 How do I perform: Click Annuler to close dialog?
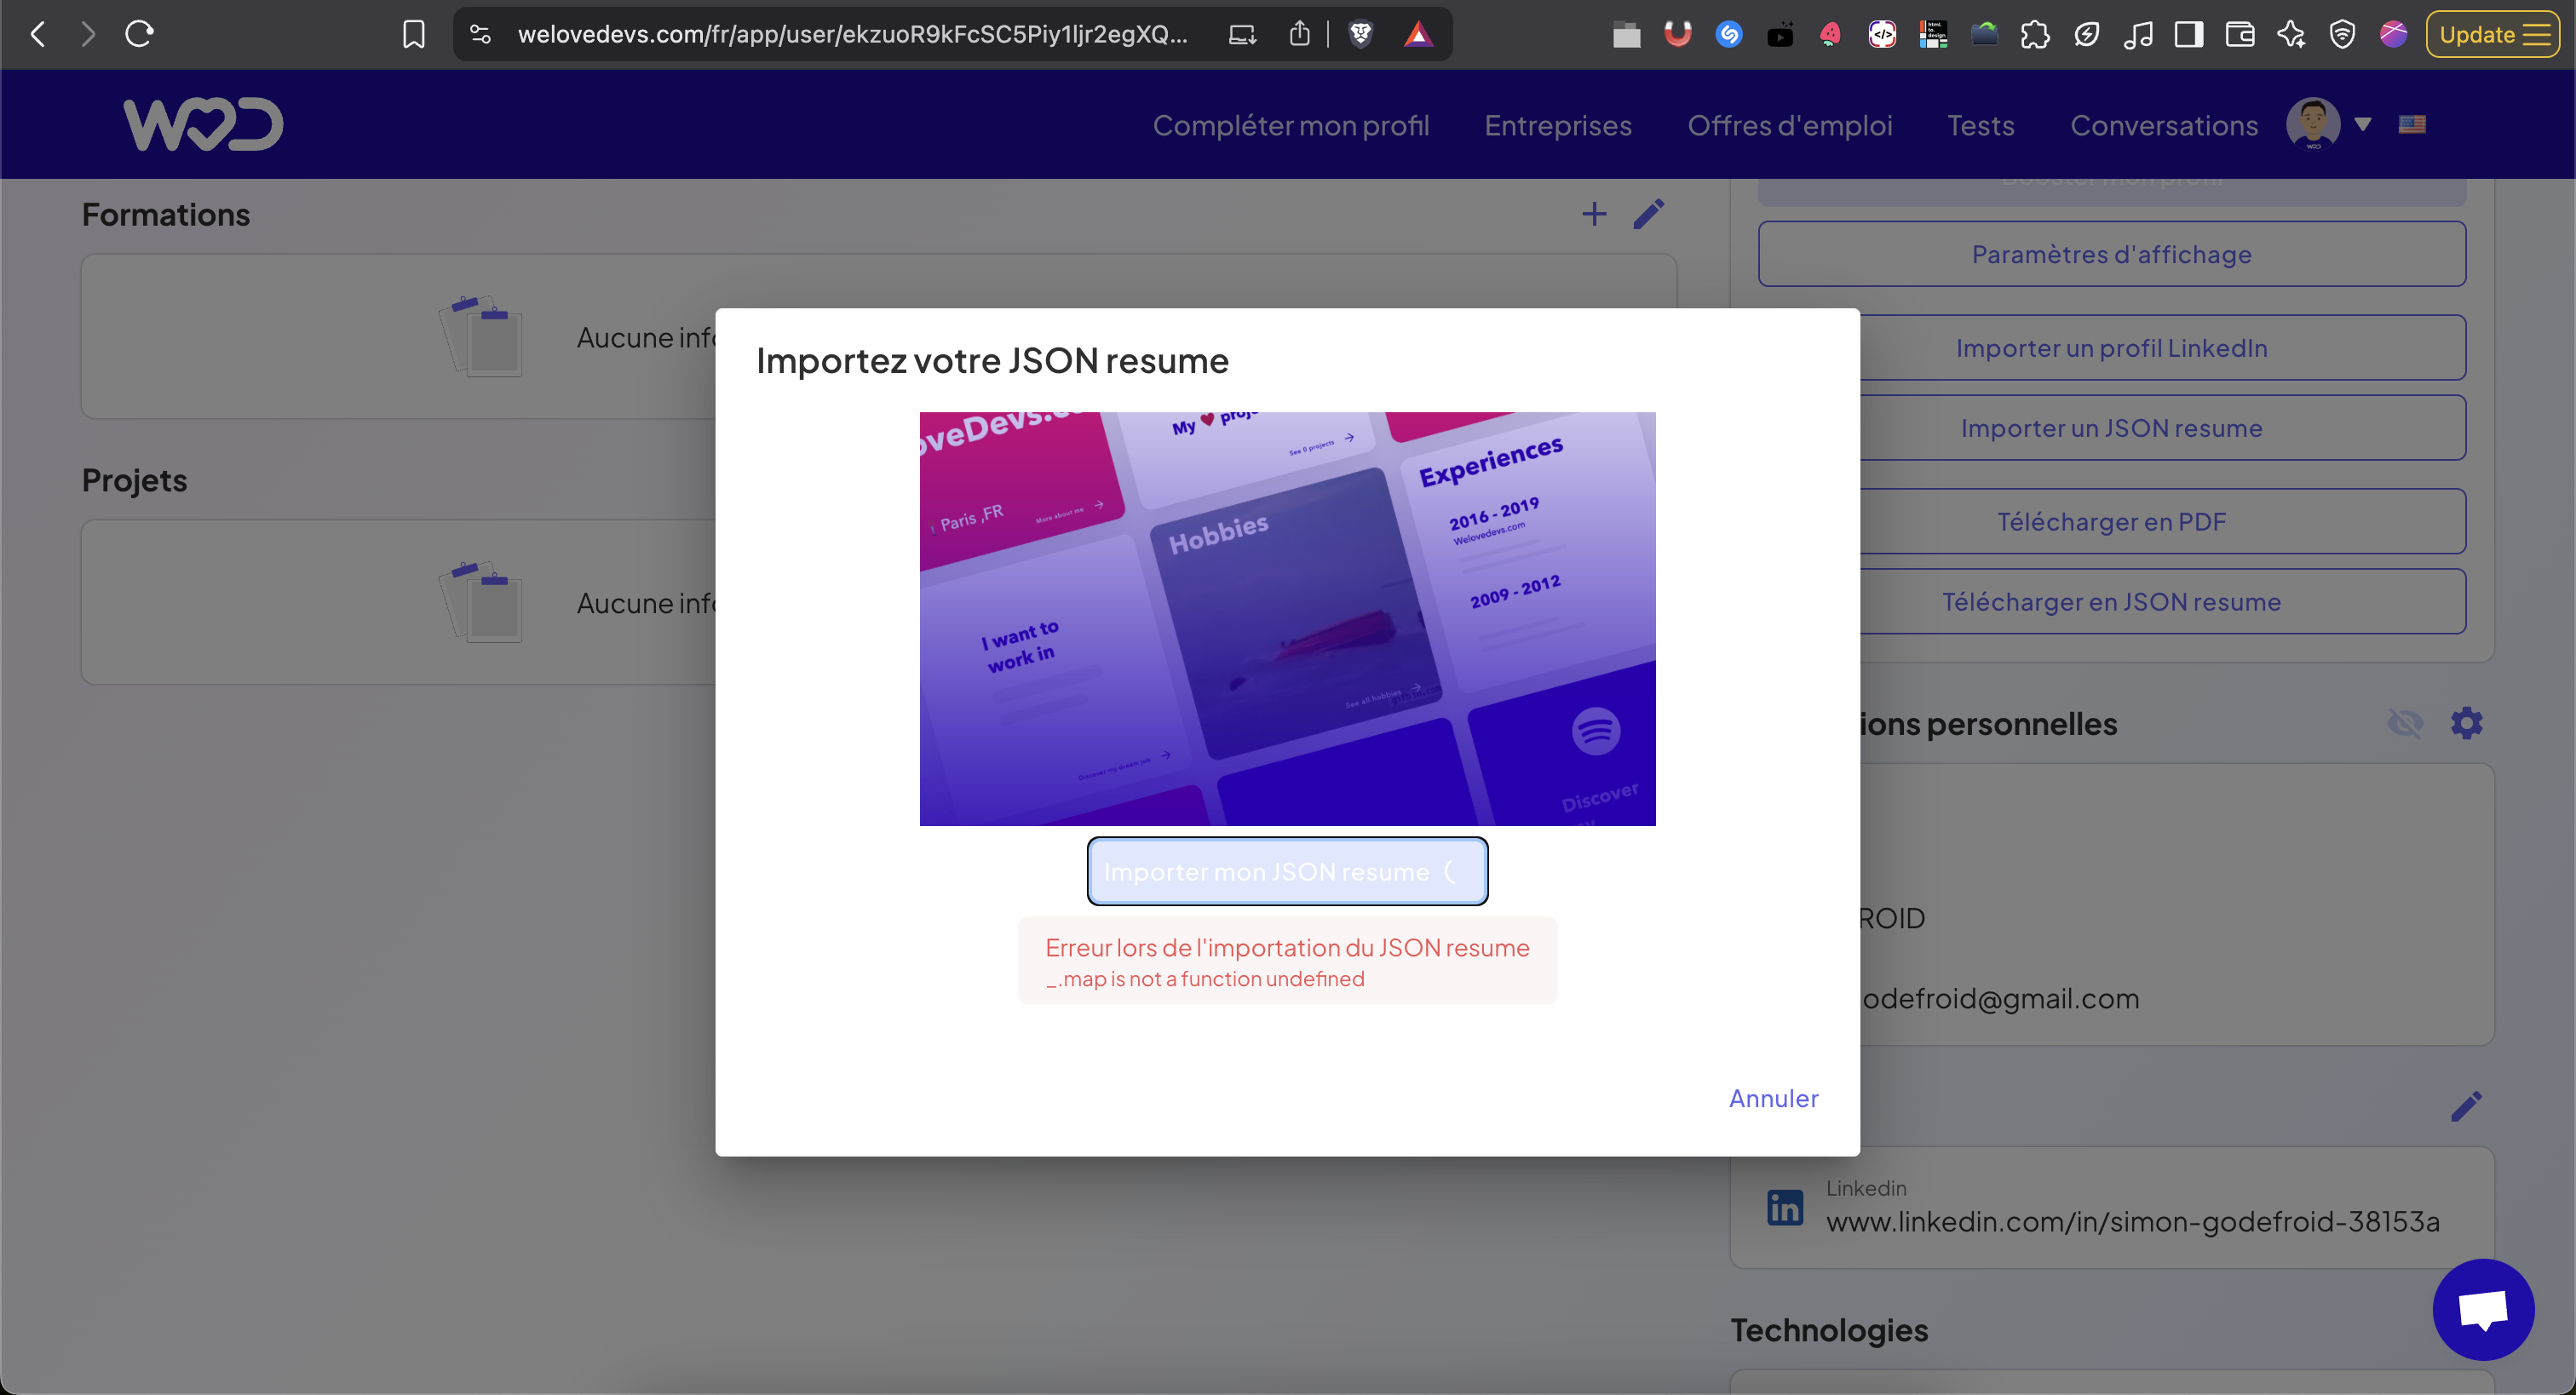pyautogui.click(x=1773, y=1098)
